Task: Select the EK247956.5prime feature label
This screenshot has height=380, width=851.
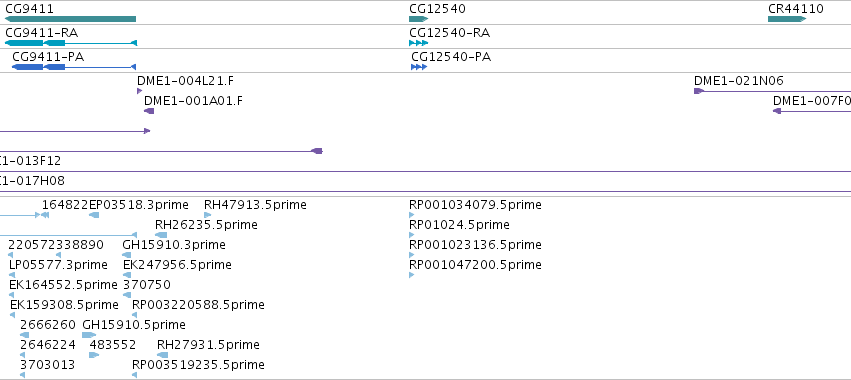Action: pos(177,265)
